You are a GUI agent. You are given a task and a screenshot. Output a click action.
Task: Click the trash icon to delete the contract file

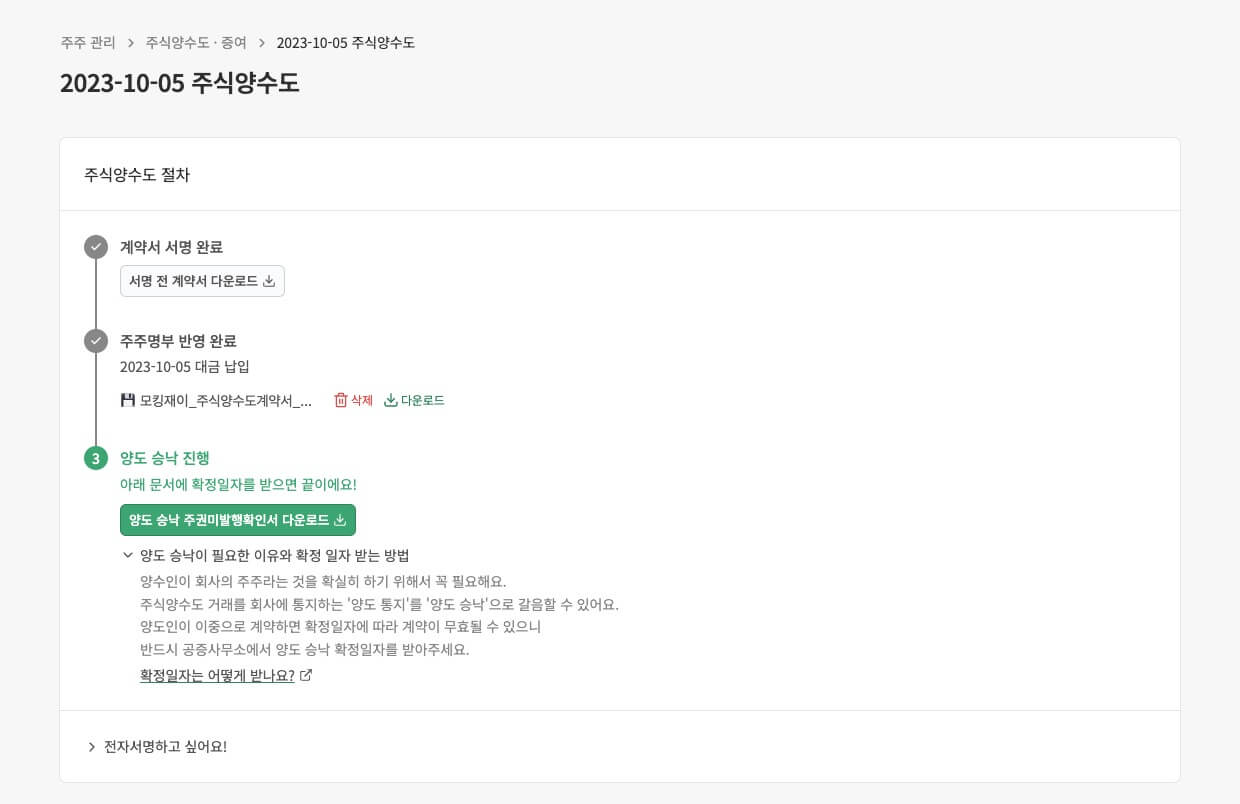341,400
